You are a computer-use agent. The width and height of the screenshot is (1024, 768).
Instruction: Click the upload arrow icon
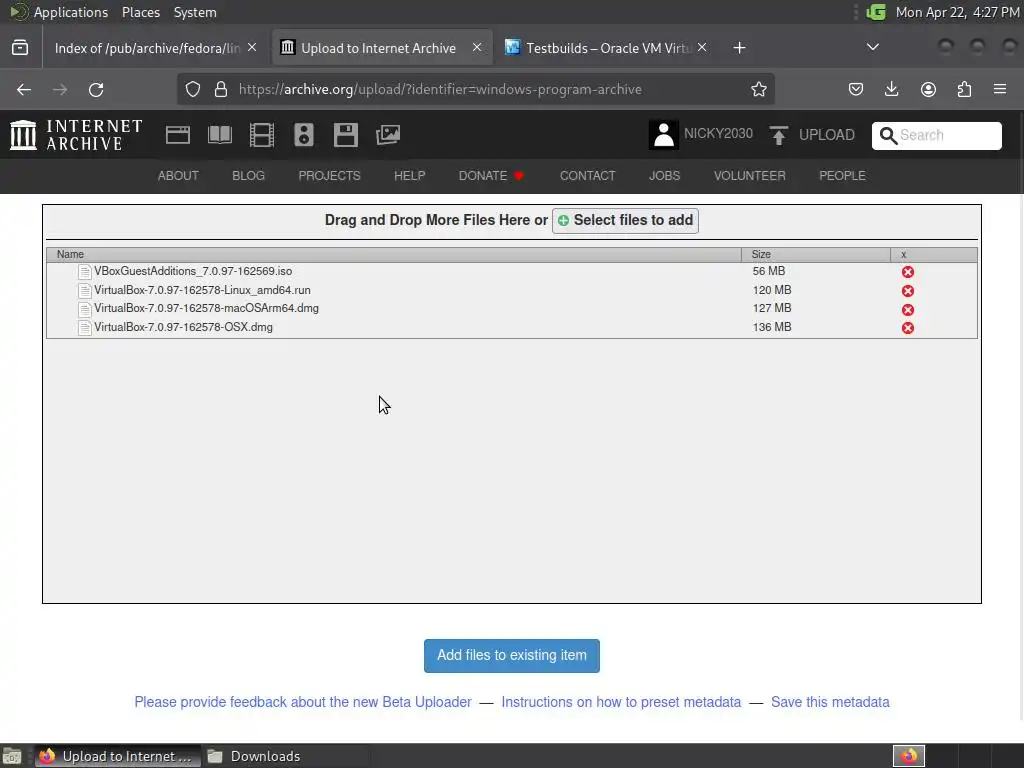(778, 135)
